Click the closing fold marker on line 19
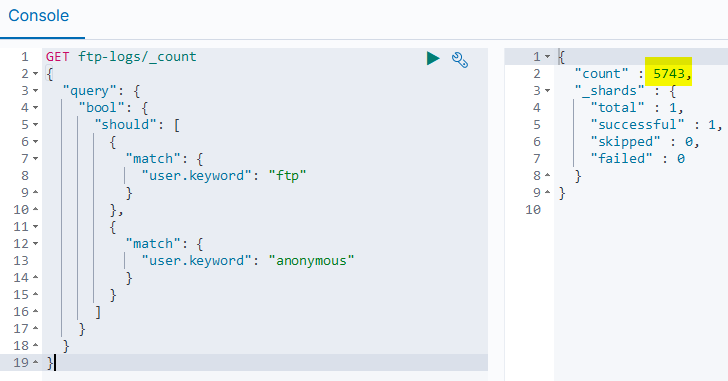This screenshot has height=381, width=728. click(x=36, y=363)
